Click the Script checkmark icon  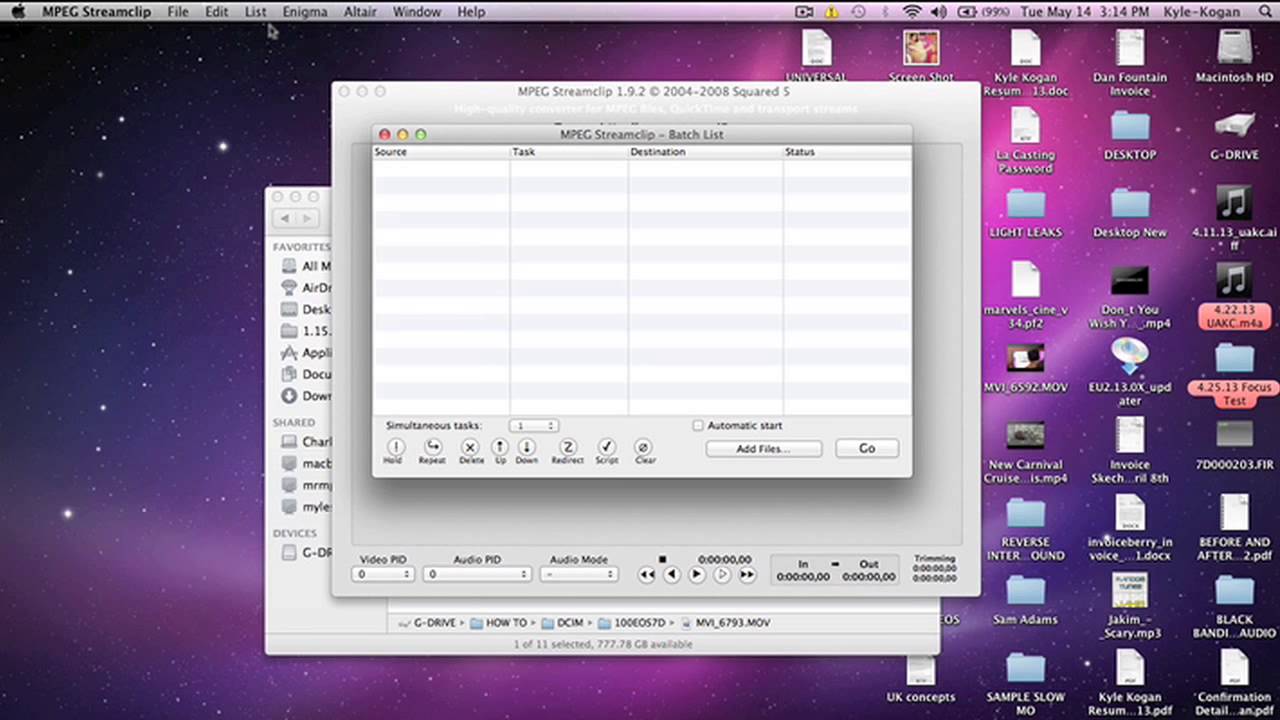tap(607, 448)
